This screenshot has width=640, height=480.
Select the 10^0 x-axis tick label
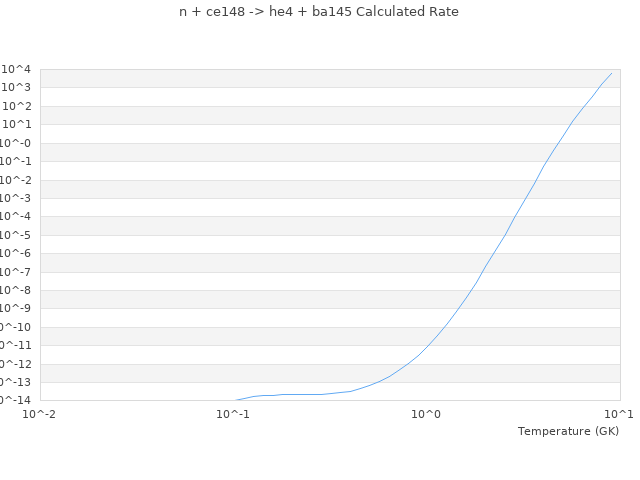[426, 413]
